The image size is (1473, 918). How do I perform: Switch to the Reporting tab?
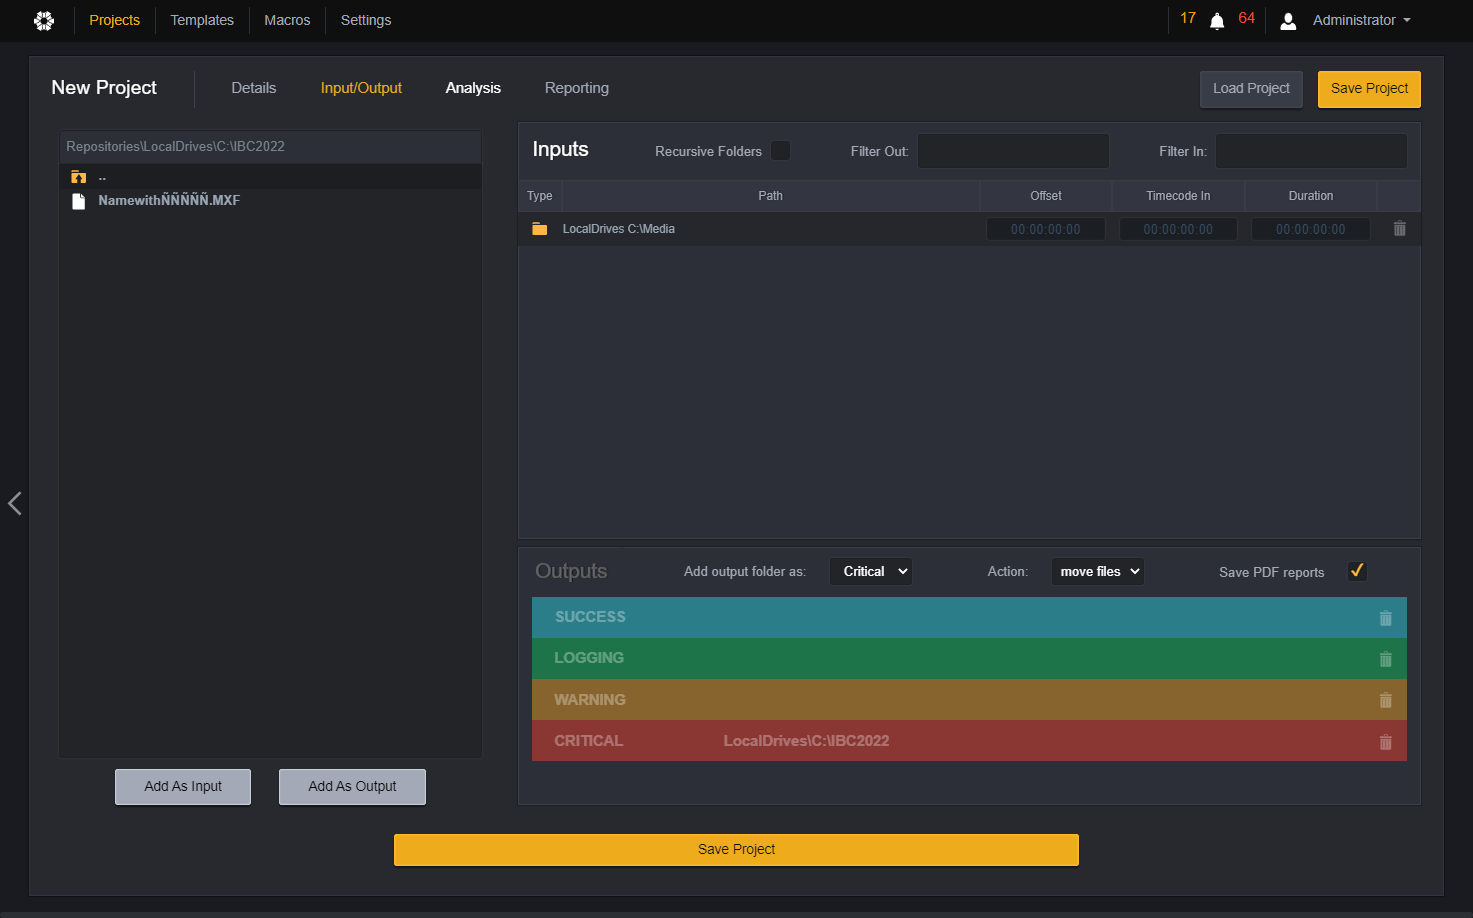tap(577, 88)
